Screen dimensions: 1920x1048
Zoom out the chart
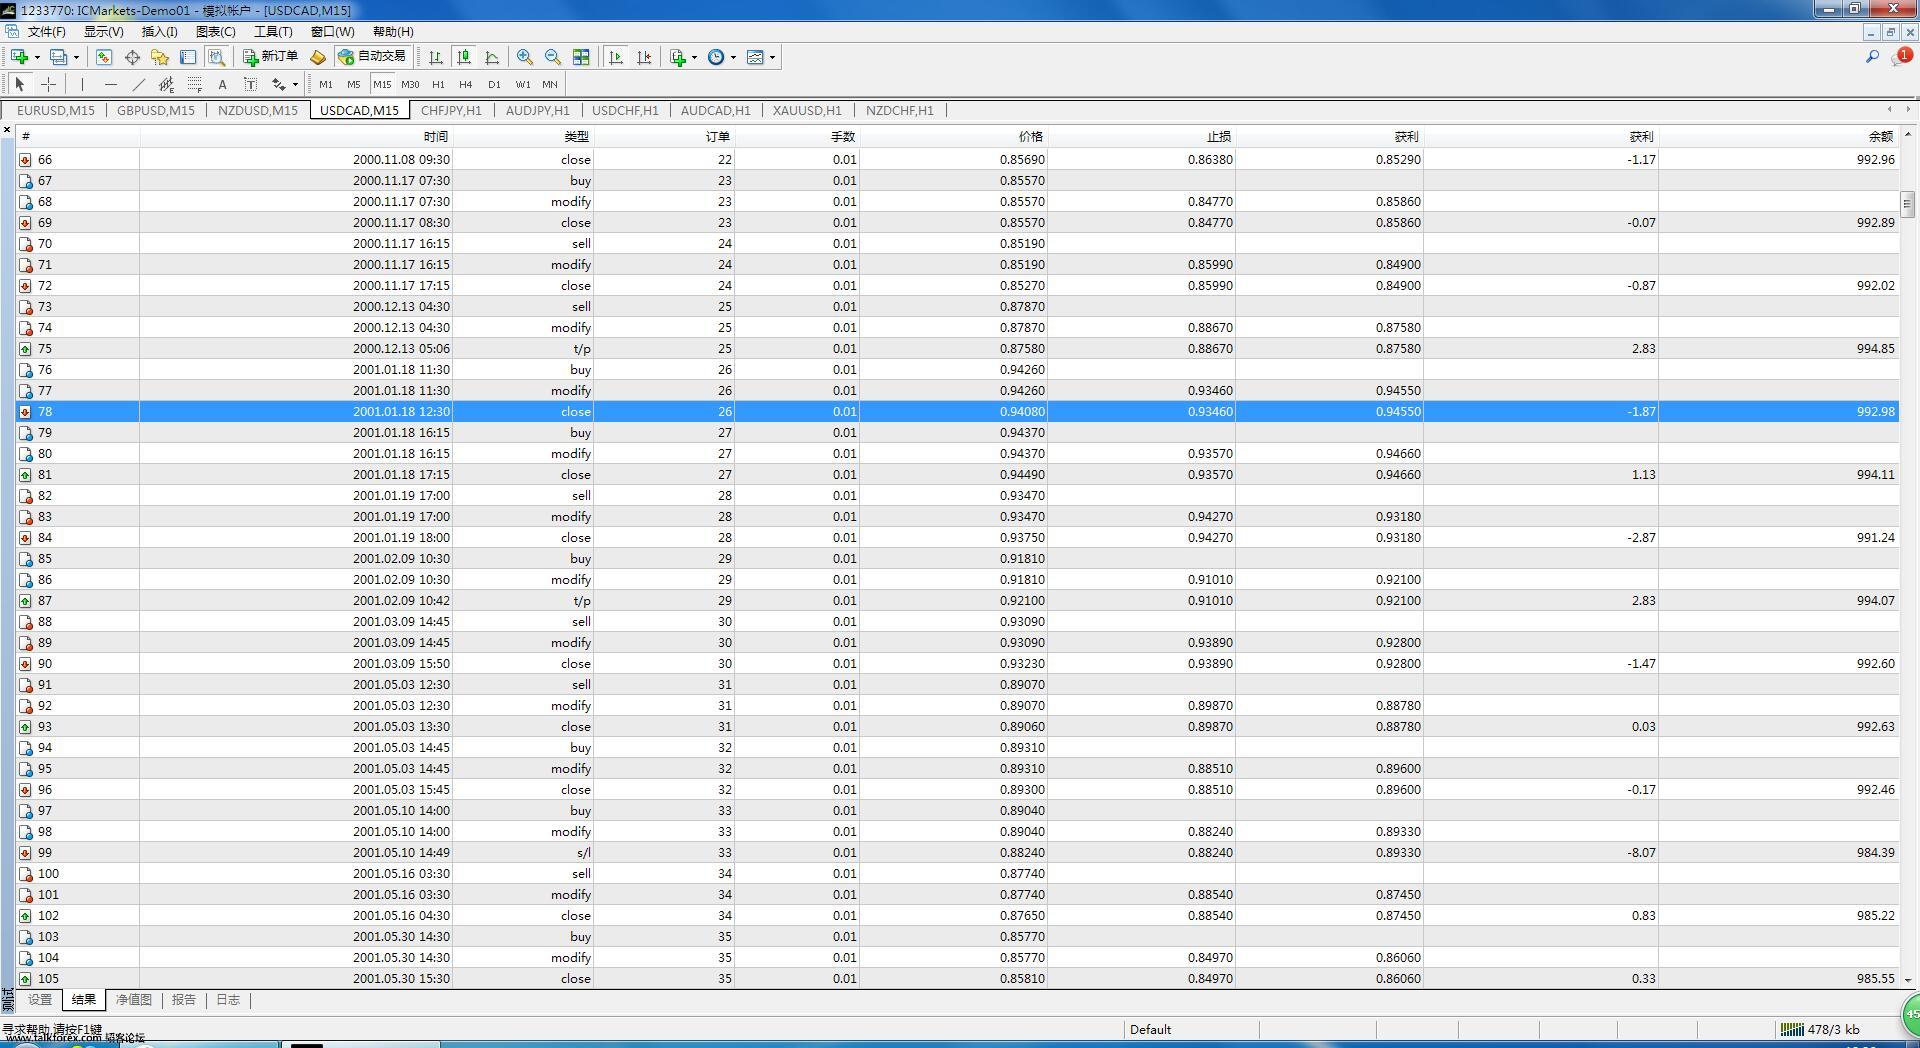[x=553, y=57]
